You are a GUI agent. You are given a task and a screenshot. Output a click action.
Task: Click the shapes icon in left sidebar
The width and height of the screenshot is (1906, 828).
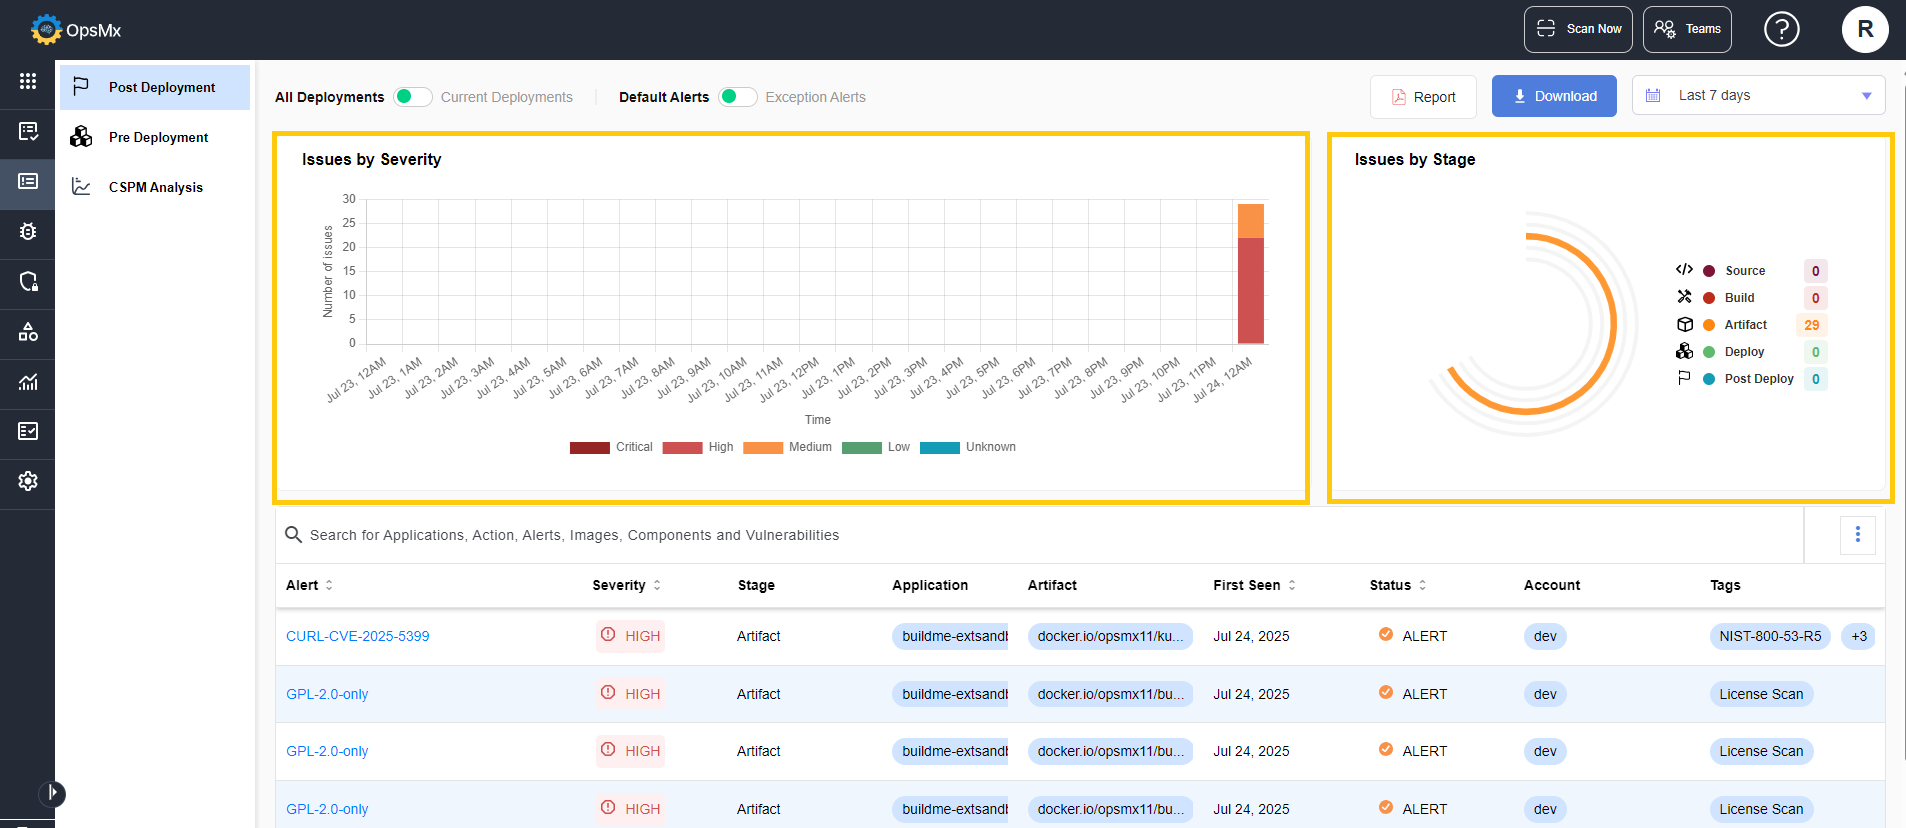pyautogui.click(x=28, y=331)
